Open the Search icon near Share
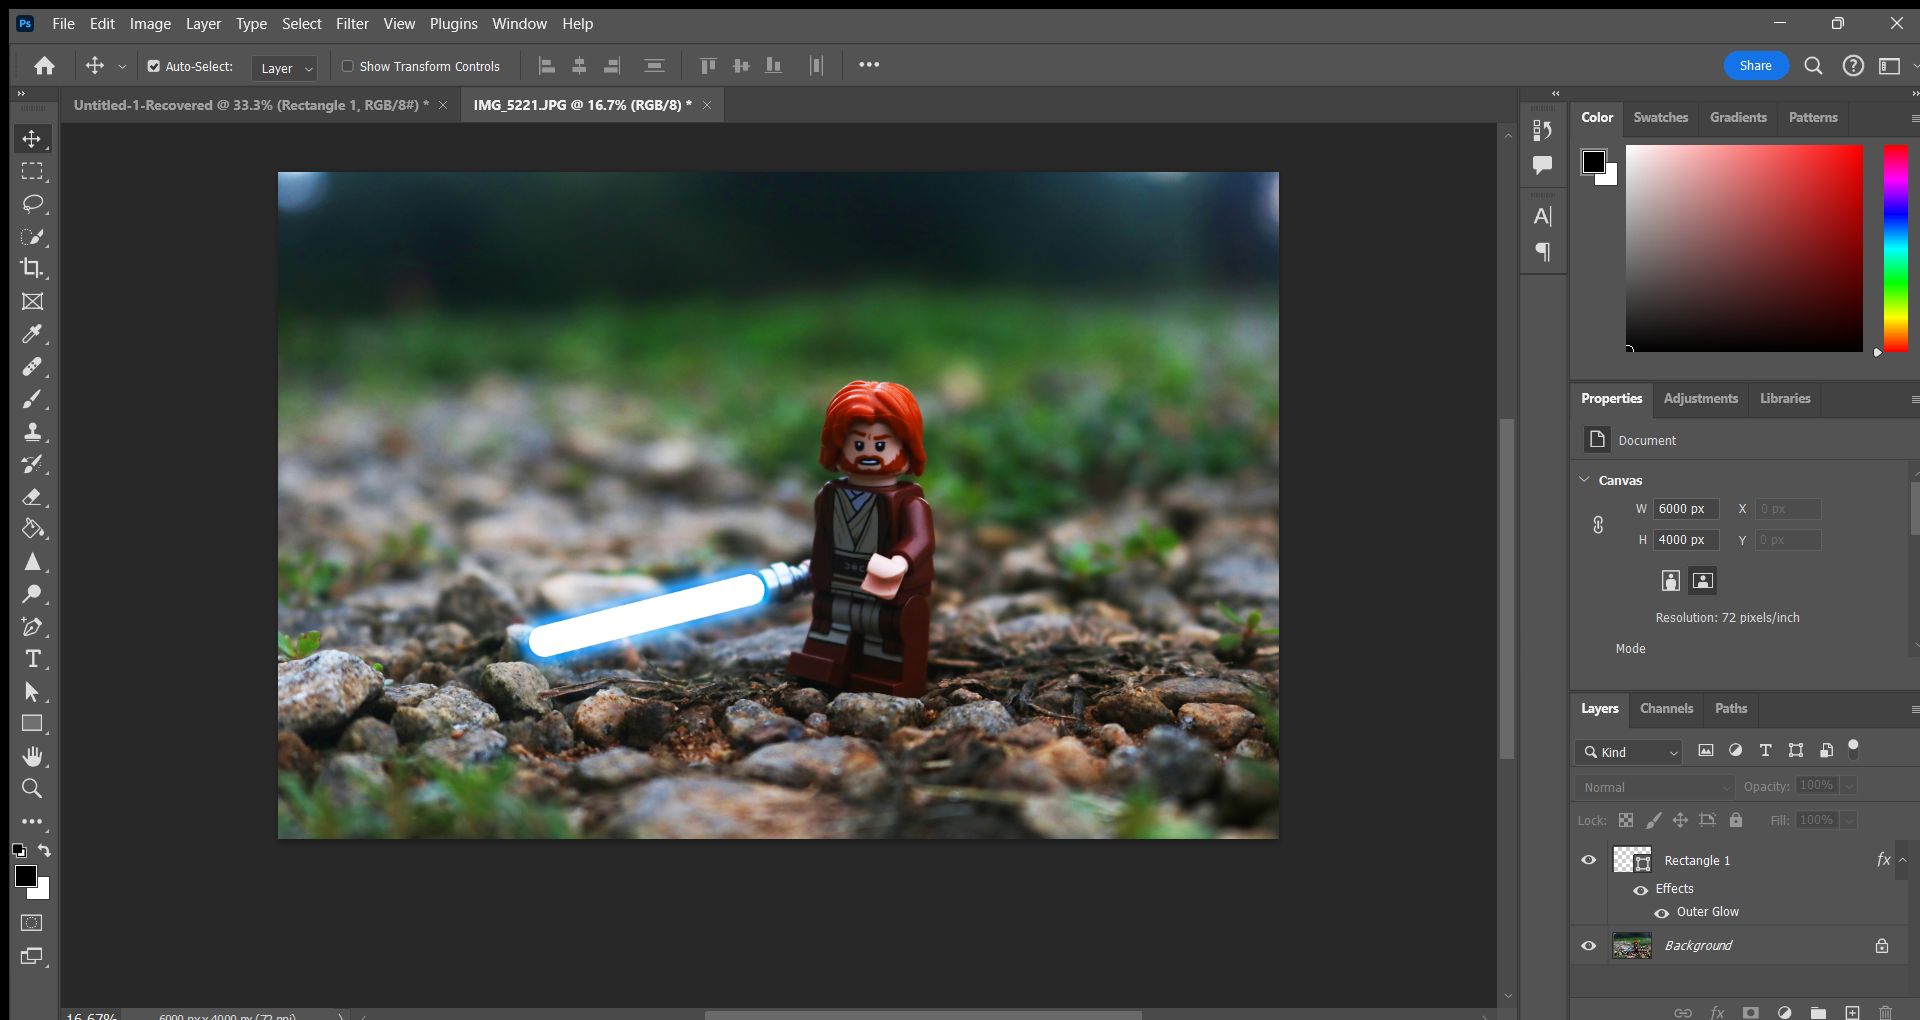 1813,66
